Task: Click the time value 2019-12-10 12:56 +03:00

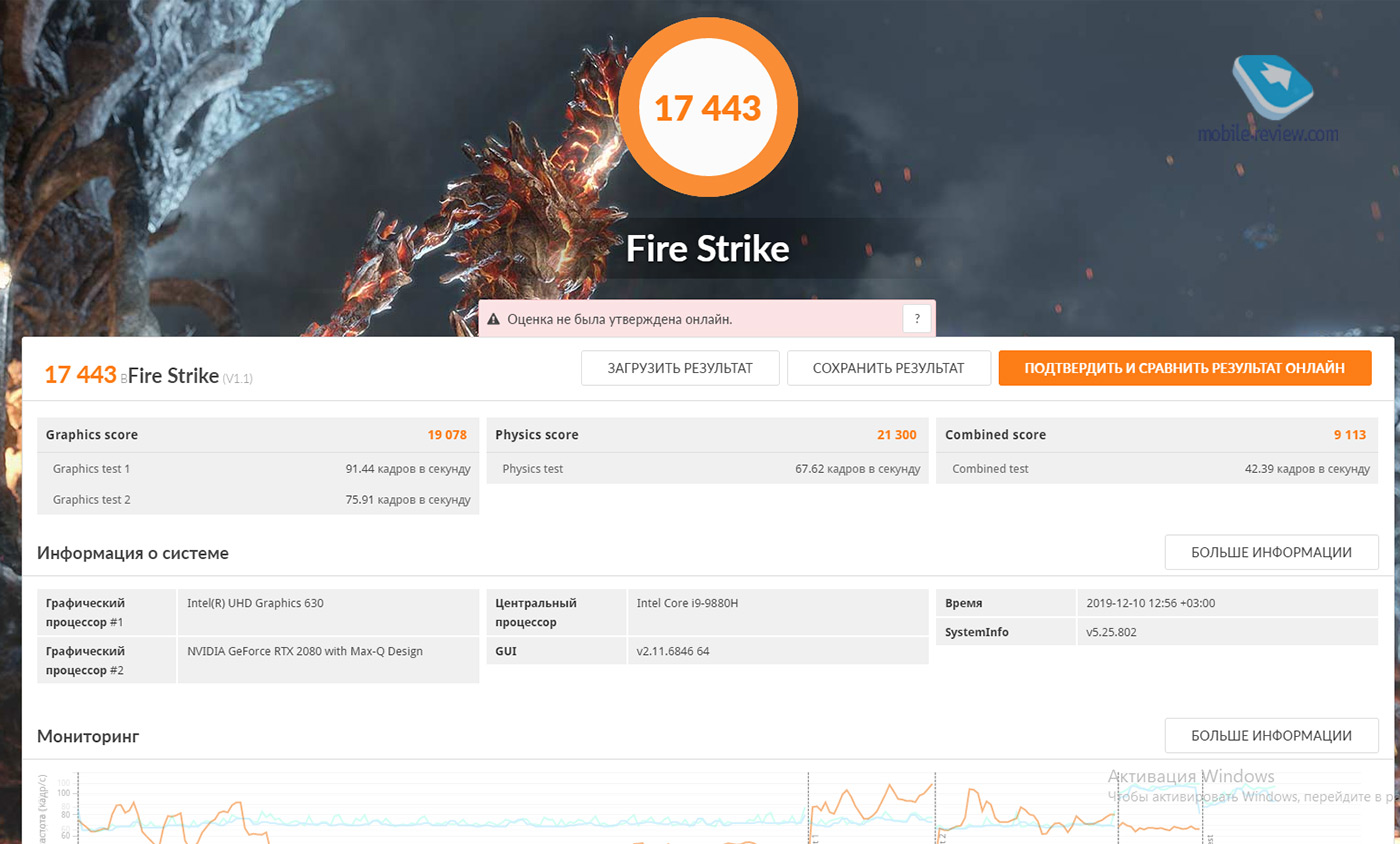Action: (1151, 603)
